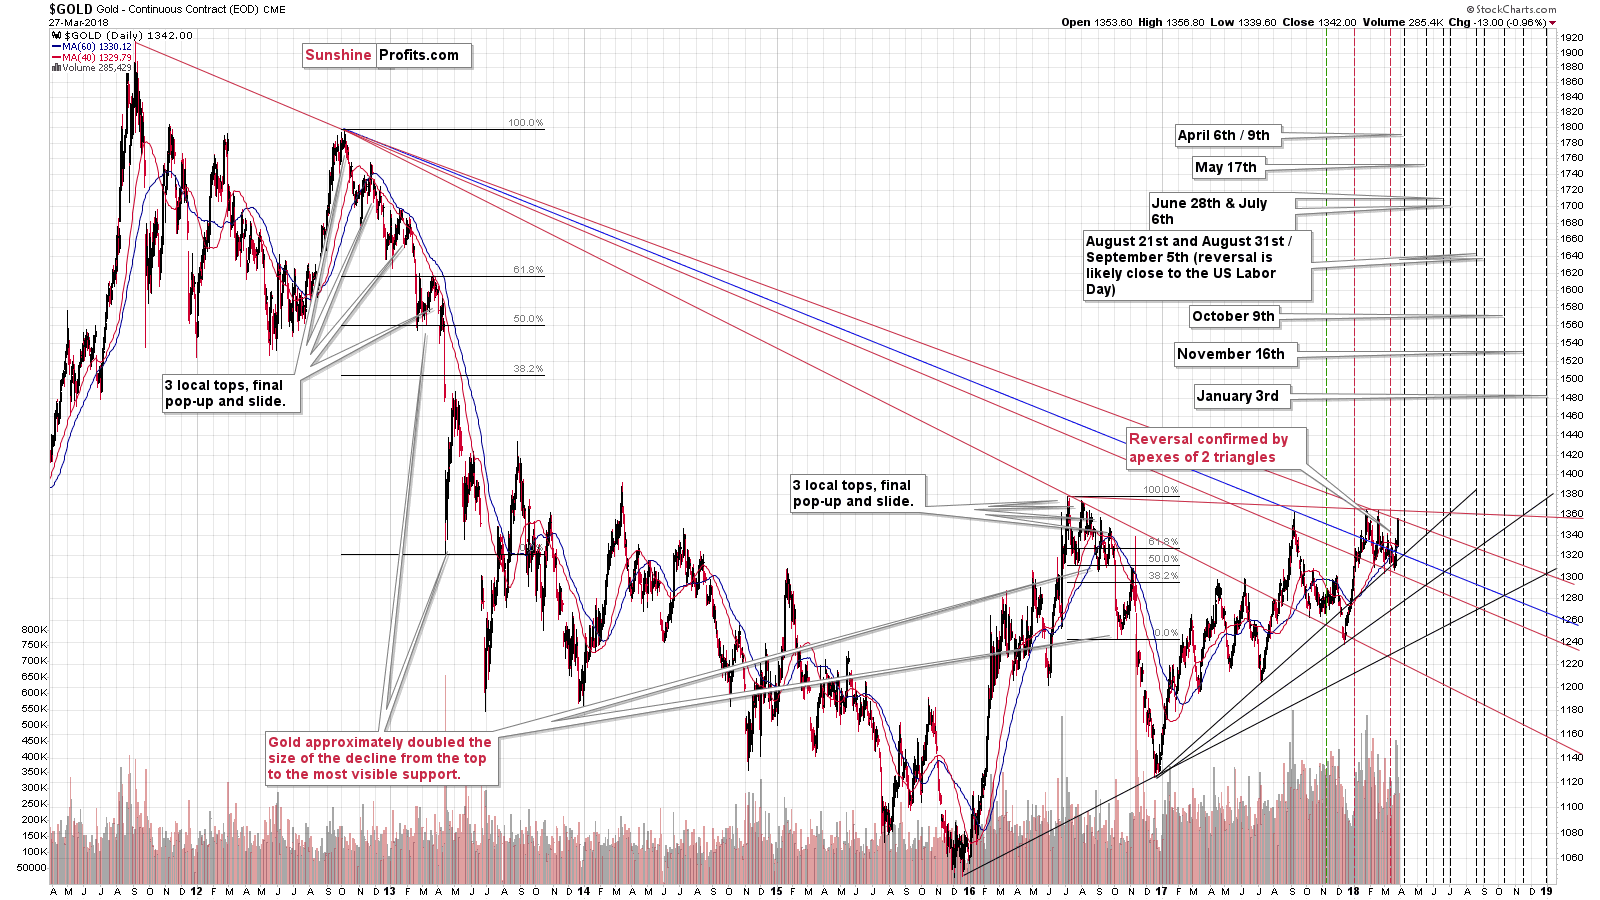The height and width of the screenshot is (900, 1600).
Task: Click the candlestick icon beside $GOLD (Daily)
Action: [x=56, y=36]
